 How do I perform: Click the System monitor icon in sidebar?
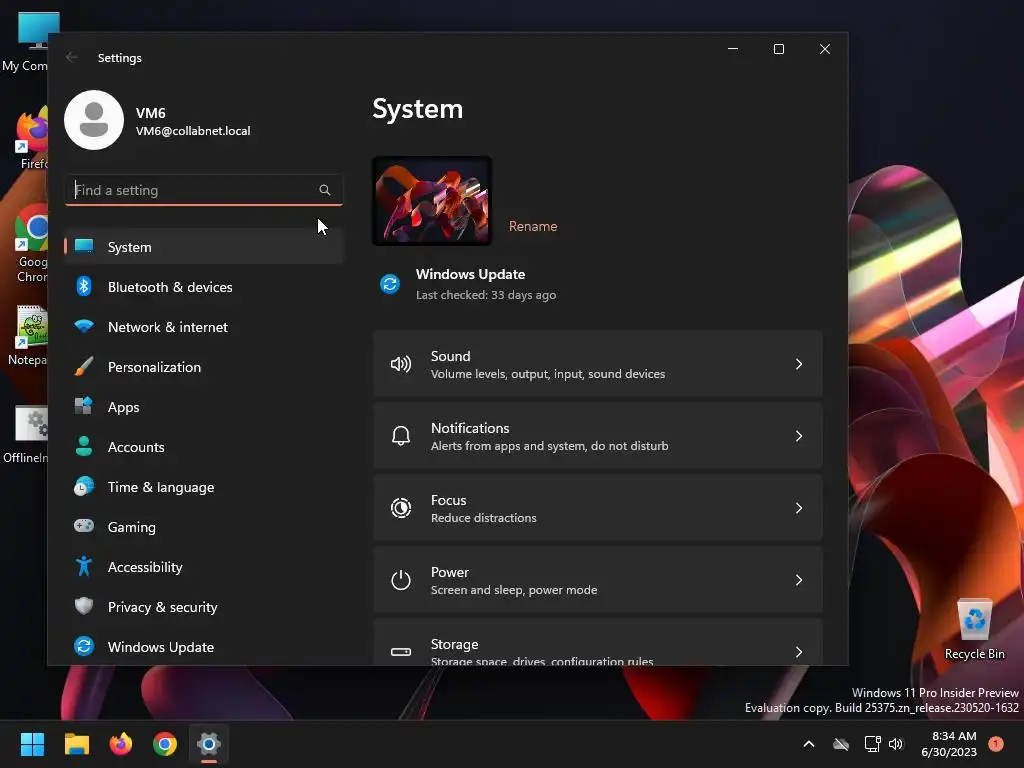[x=84, y=246]
